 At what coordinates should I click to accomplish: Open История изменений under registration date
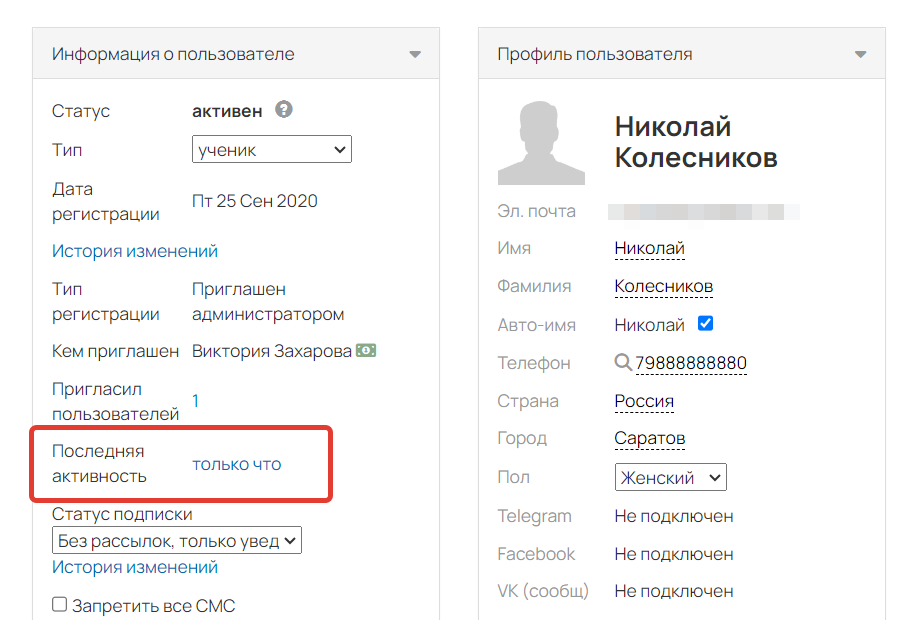coord(134,251)
